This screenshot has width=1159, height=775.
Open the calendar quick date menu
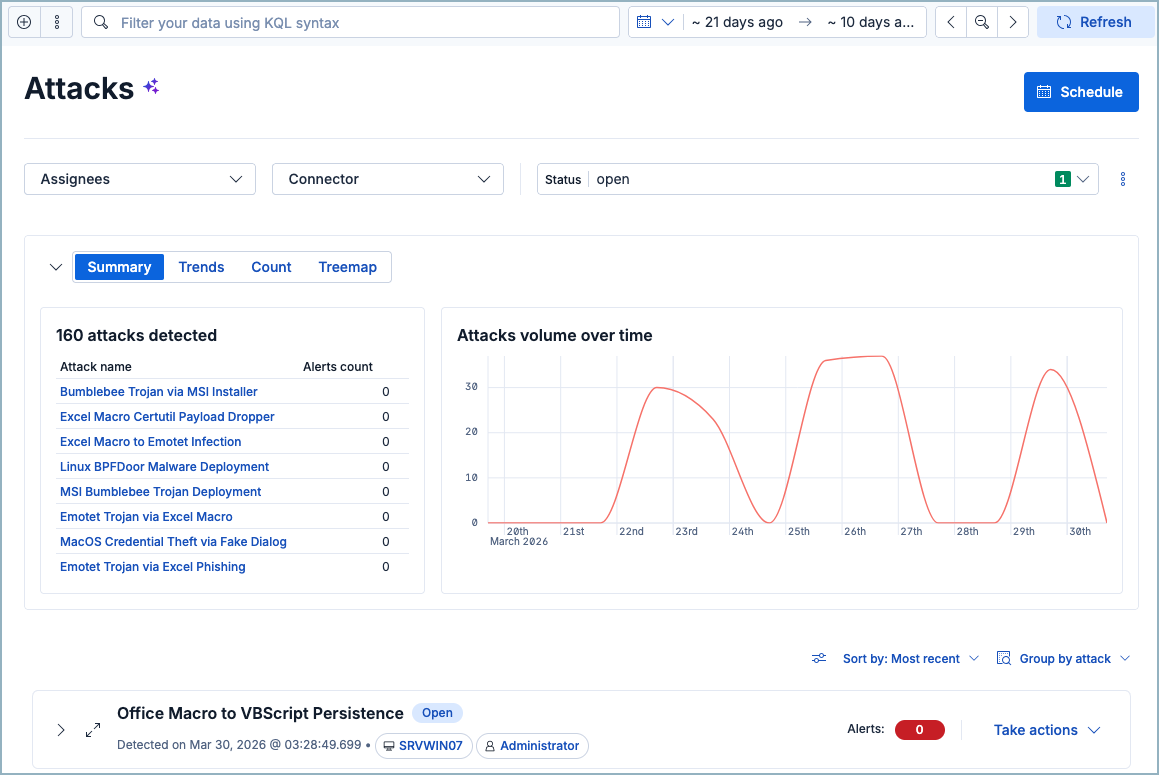[x=656, y=22]
